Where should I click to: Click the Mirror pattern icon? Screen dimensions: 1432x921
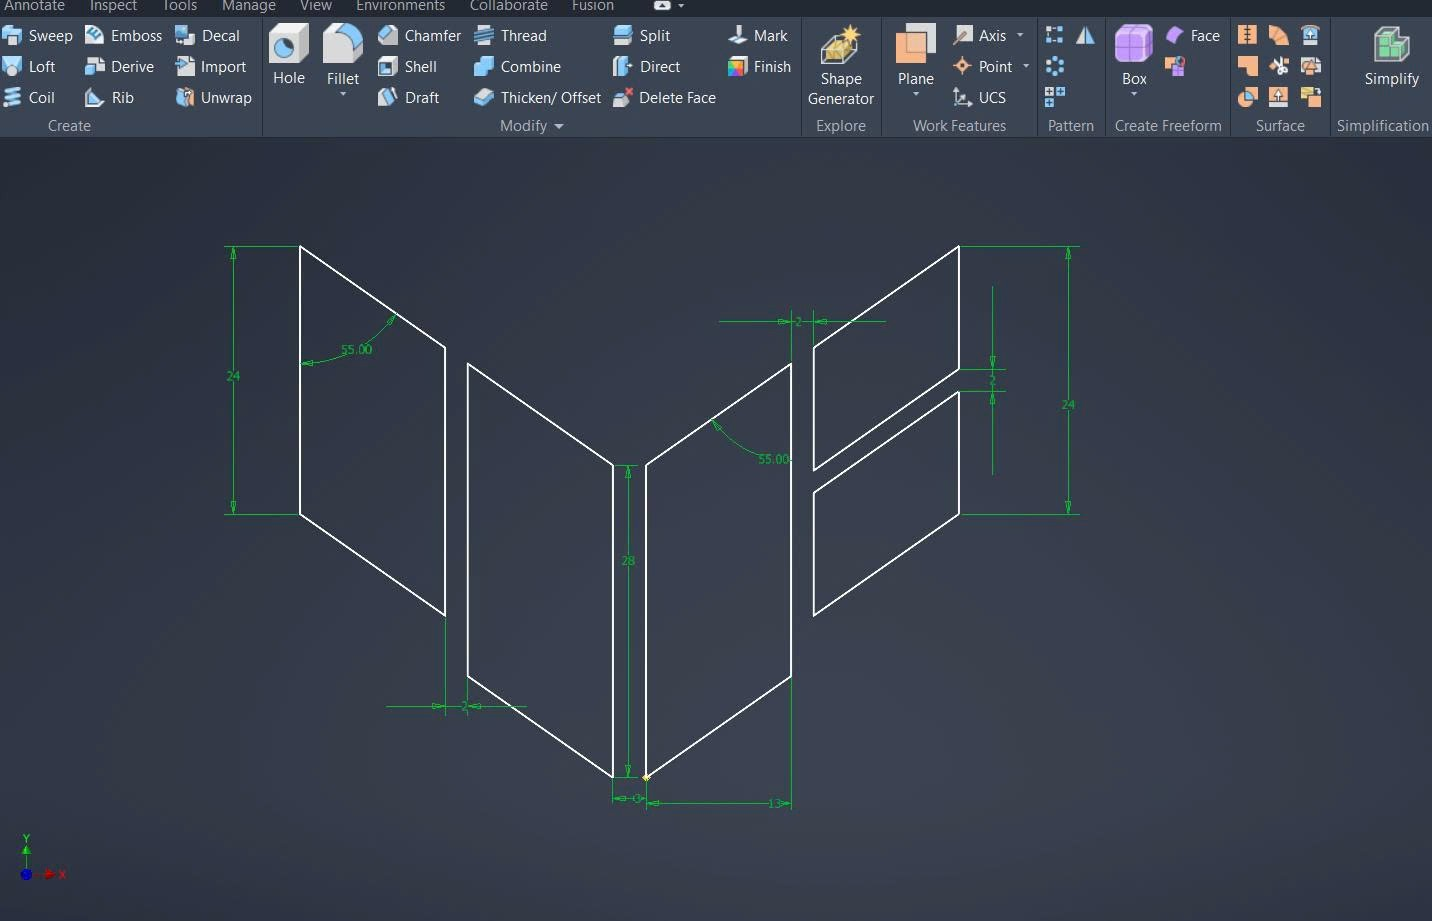(1085, 36)
